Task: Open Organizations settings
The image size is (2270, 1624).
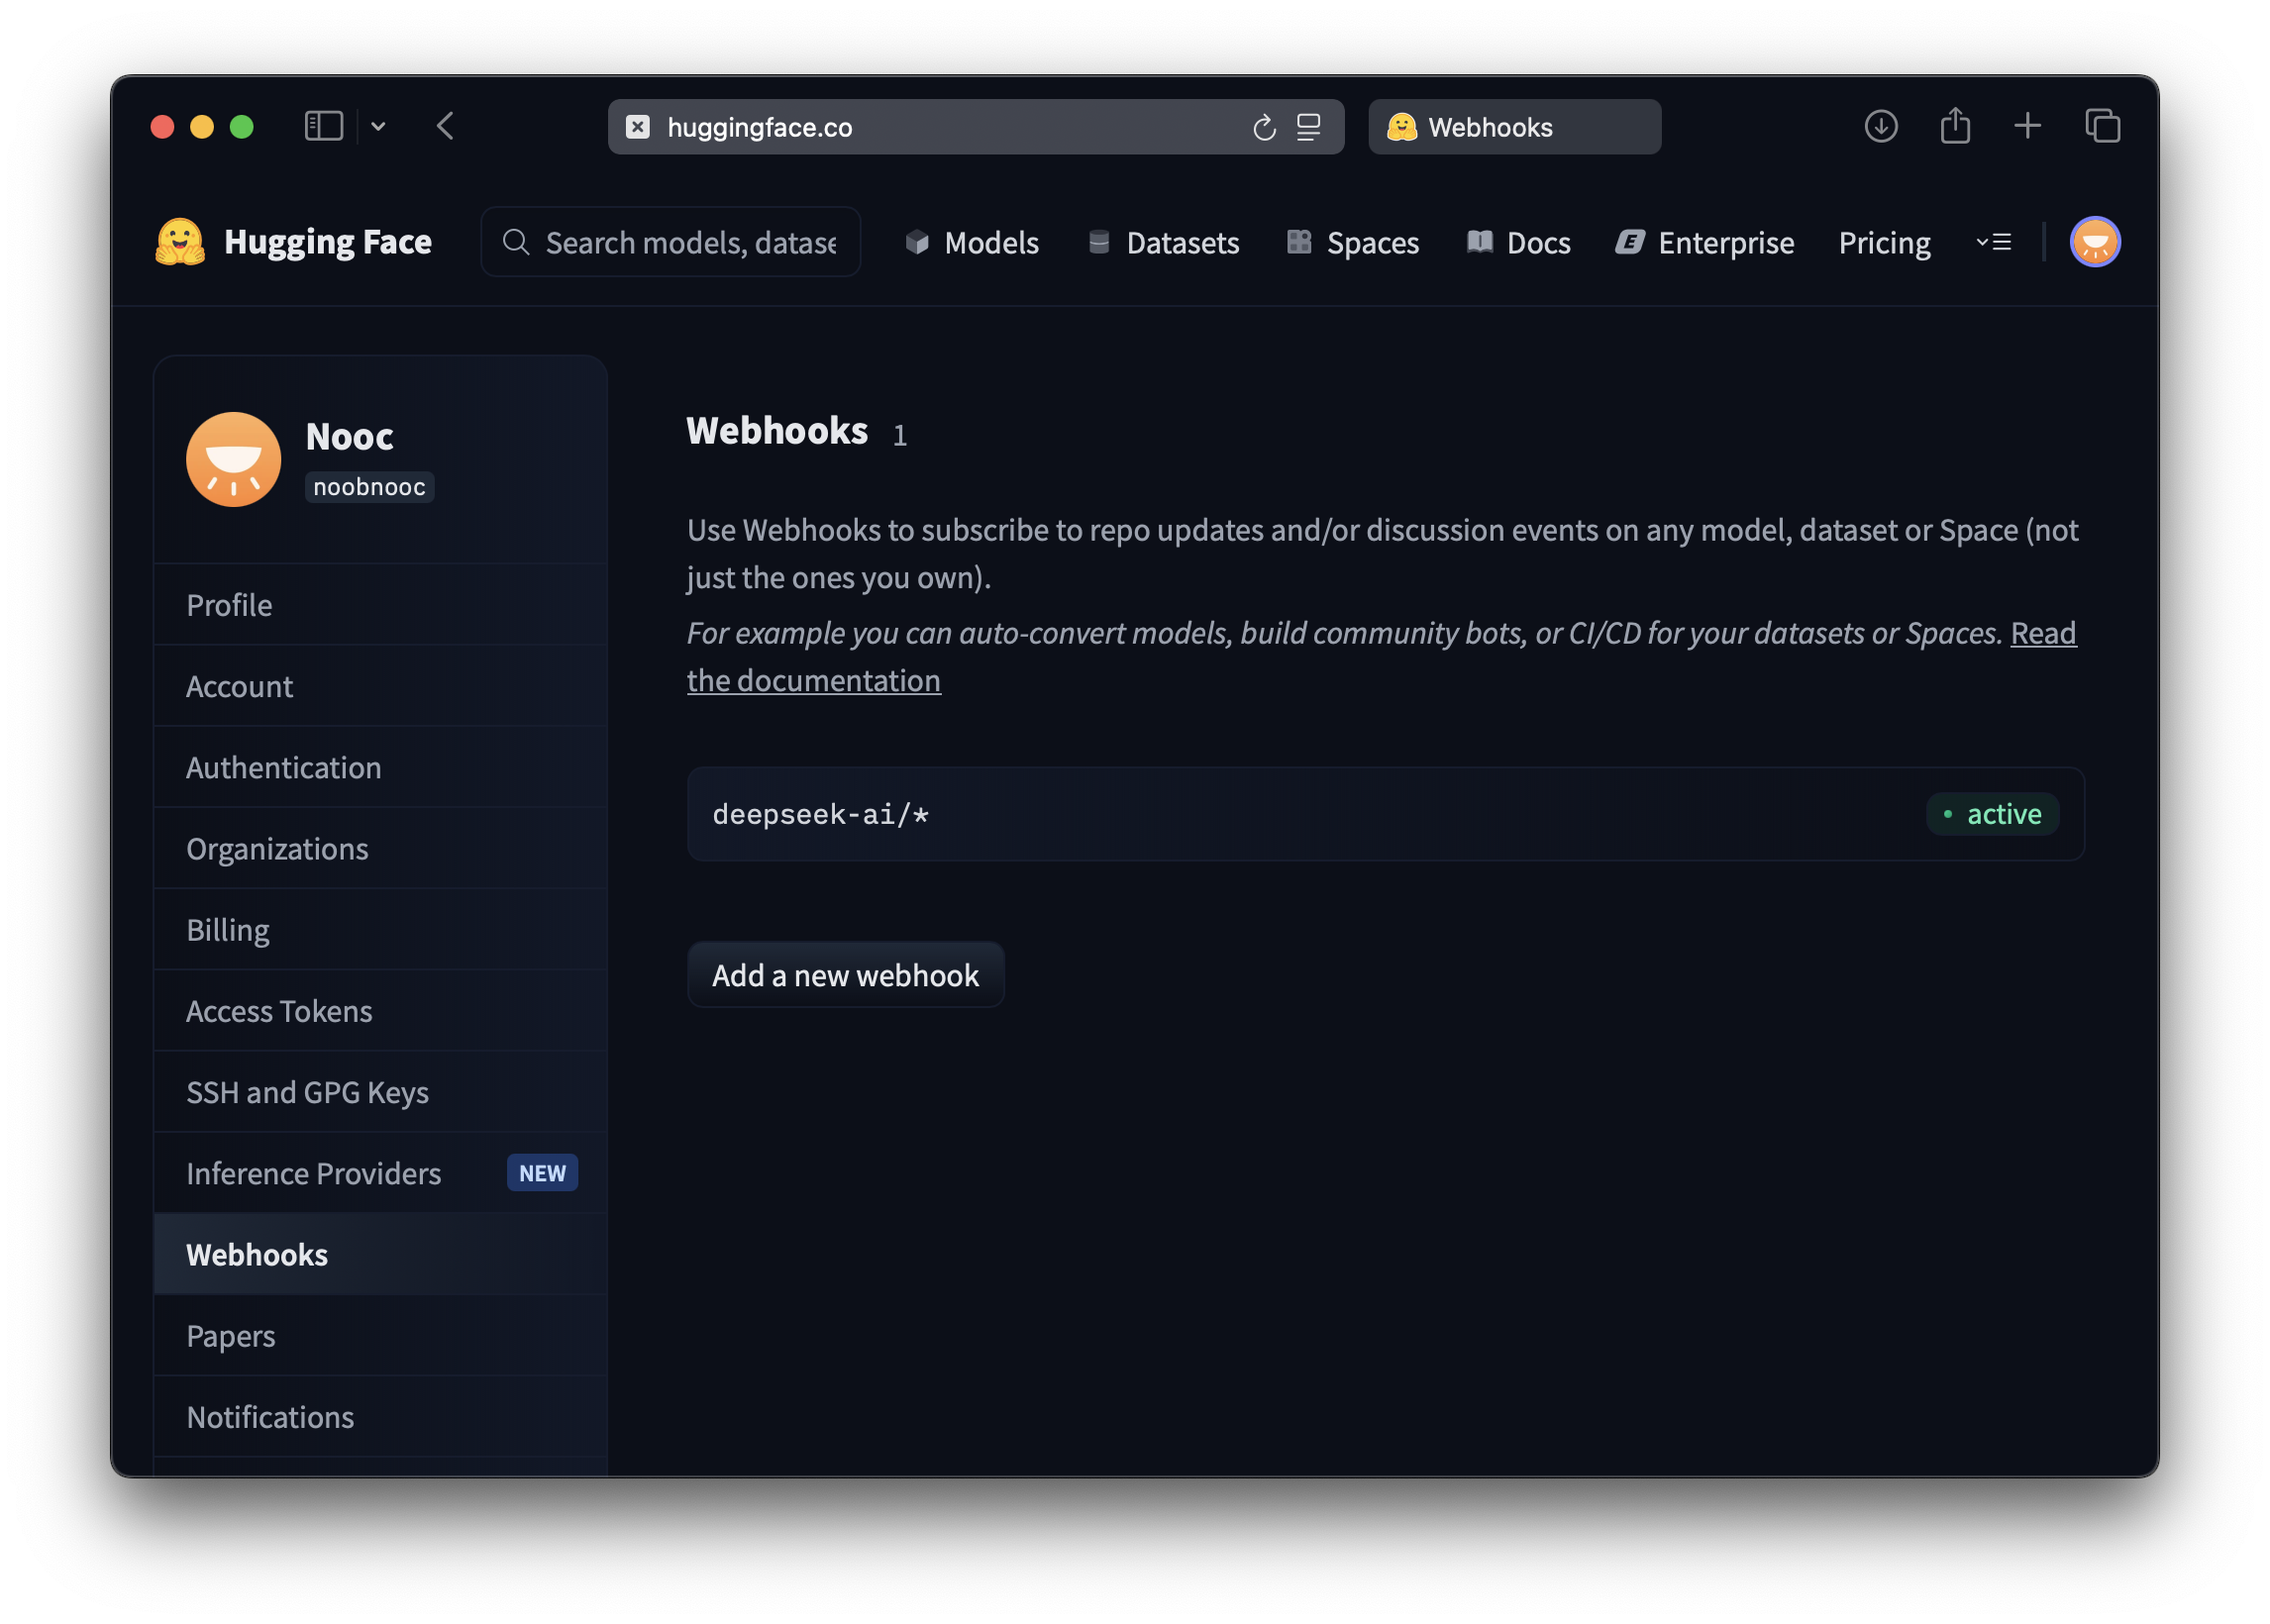Action: tap(380, 849)
